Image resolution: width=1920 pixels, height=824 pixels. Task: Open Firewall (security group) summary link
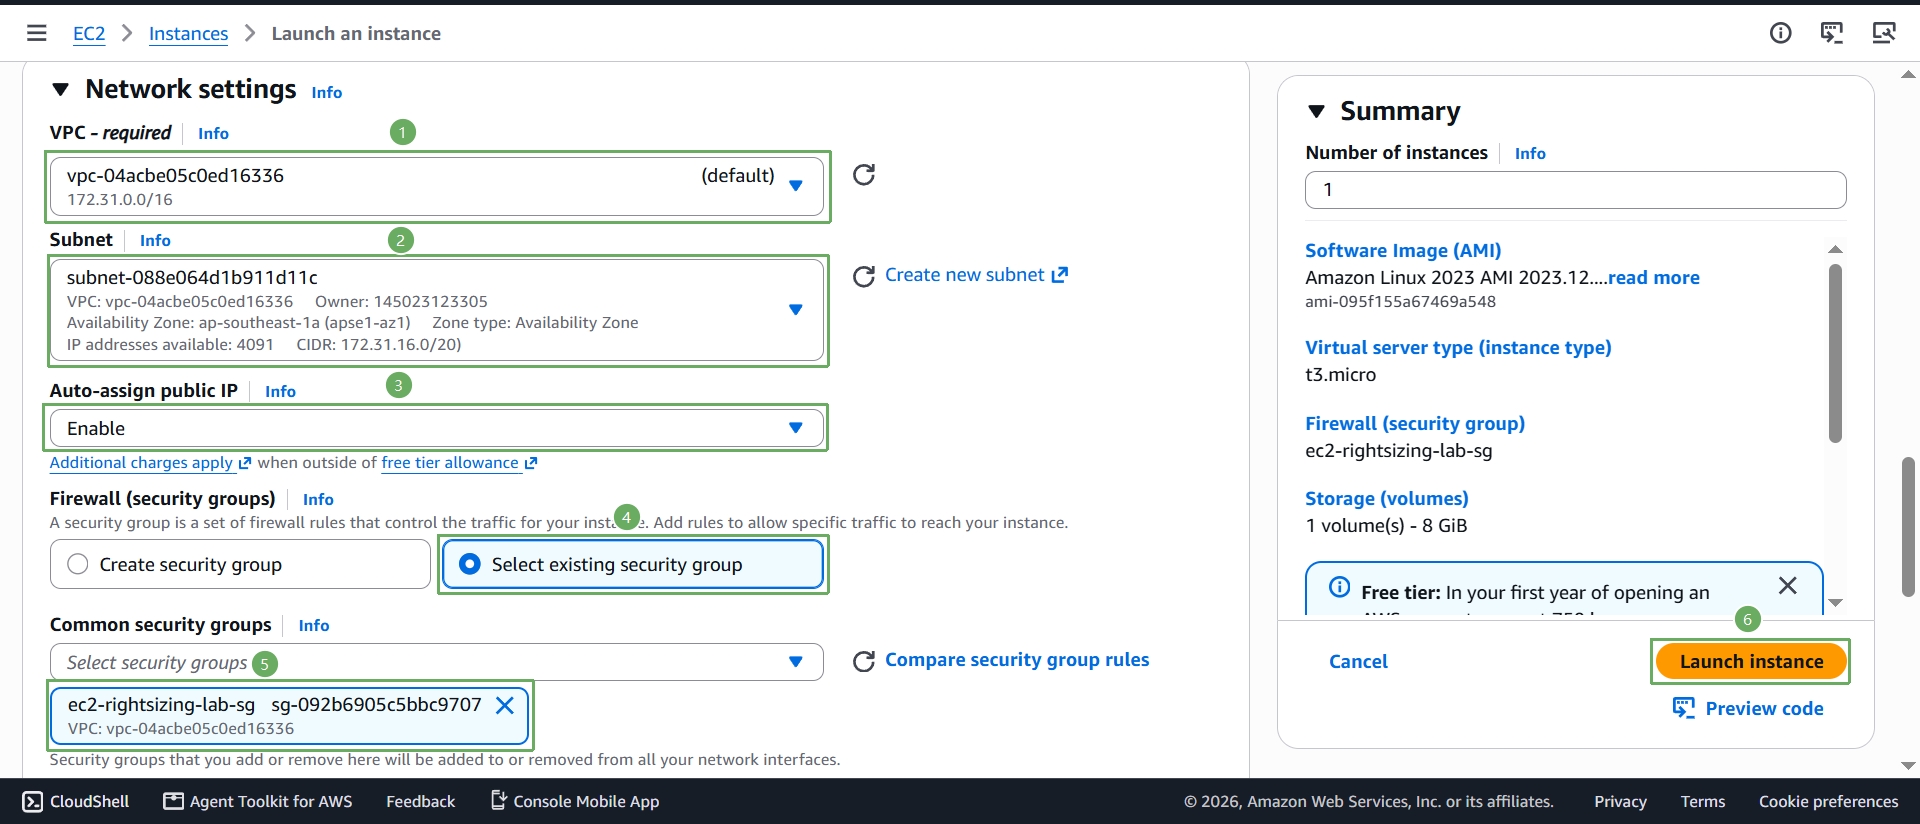click(1415, 423)
